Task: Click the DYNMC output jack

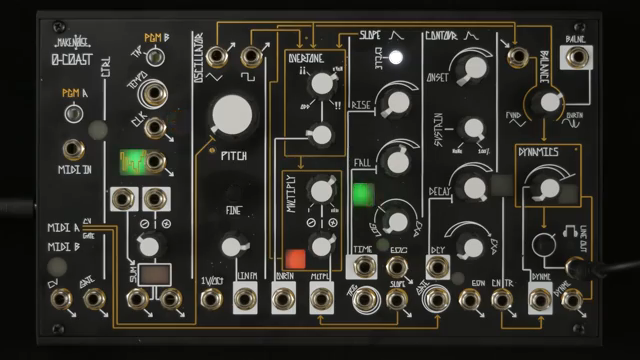Action: 572,299
